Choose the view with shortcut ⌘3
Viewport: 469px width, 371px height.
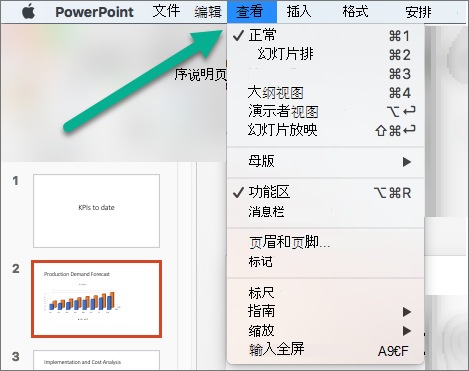coord(325,73)
